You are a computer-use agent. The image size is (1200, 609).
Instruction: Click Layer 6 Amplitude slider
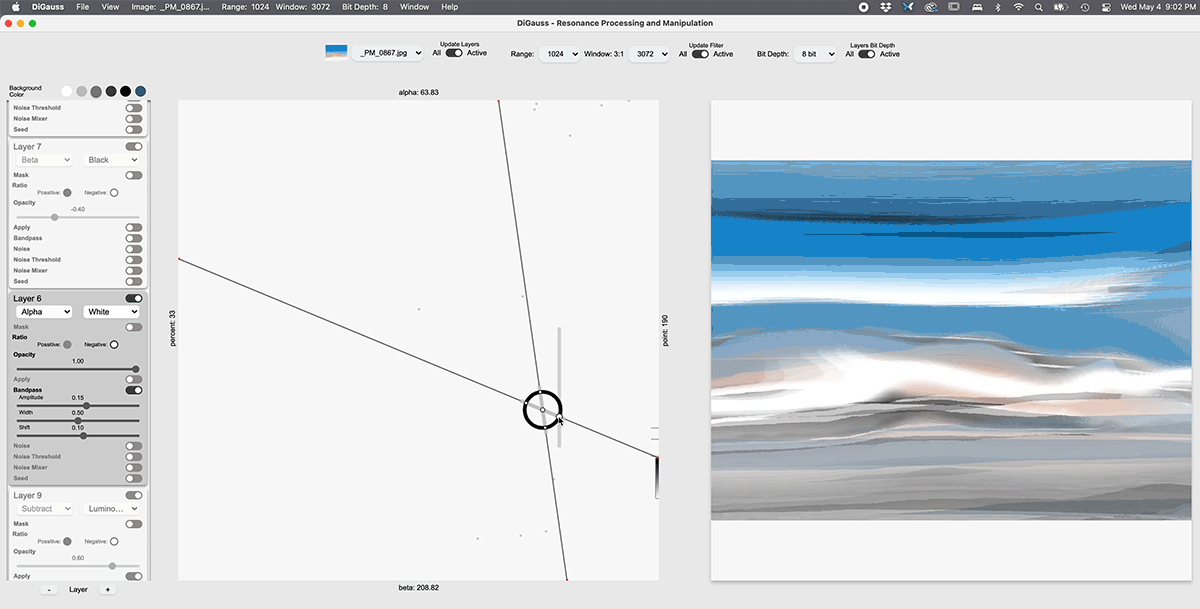coord(78,406)
